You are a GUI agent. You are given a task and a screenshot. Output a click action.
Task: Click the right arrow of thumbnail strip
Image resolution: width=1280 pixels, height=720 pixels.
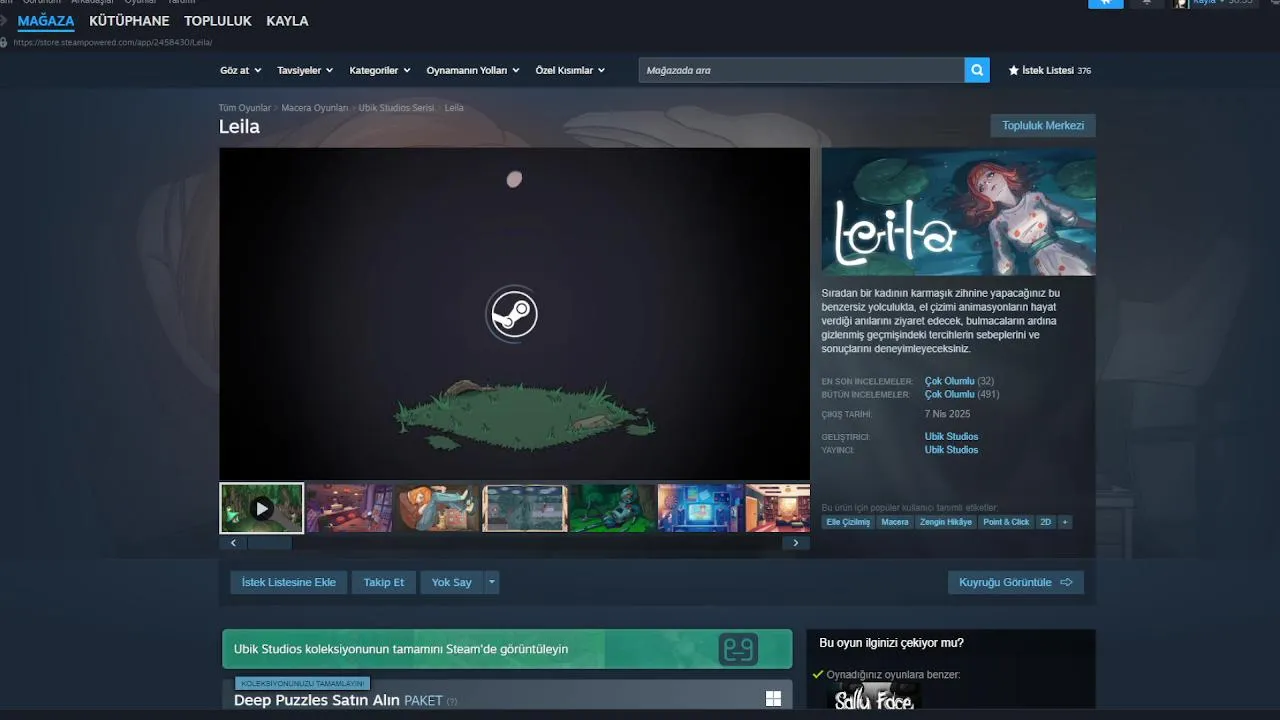pyautogui.click(x=796, y=543)
